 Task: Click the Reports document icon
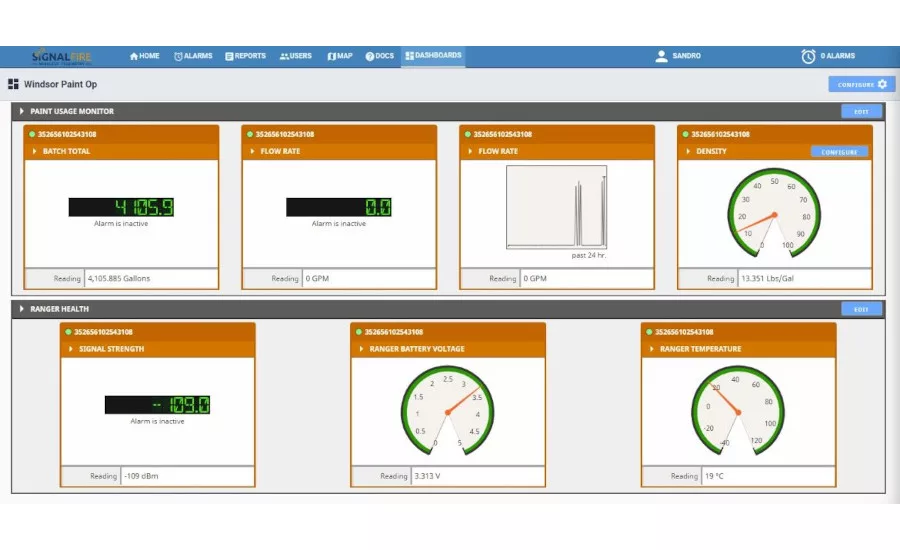229,57
